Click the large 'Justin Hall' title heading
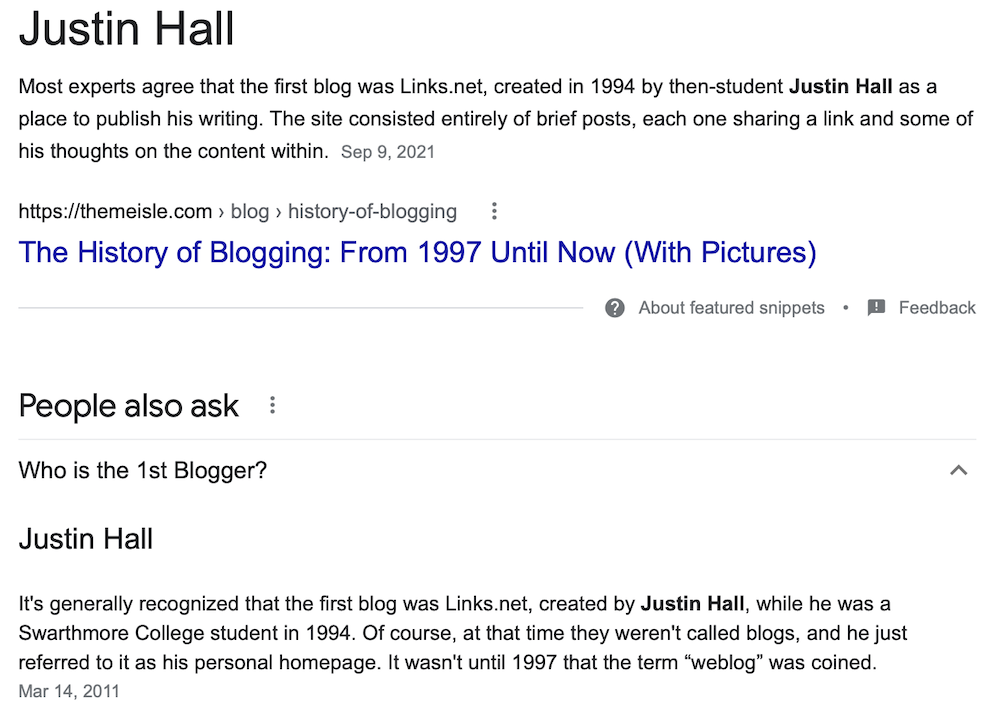The width and height of the screenshot is (1008, 712). (126, 28)
